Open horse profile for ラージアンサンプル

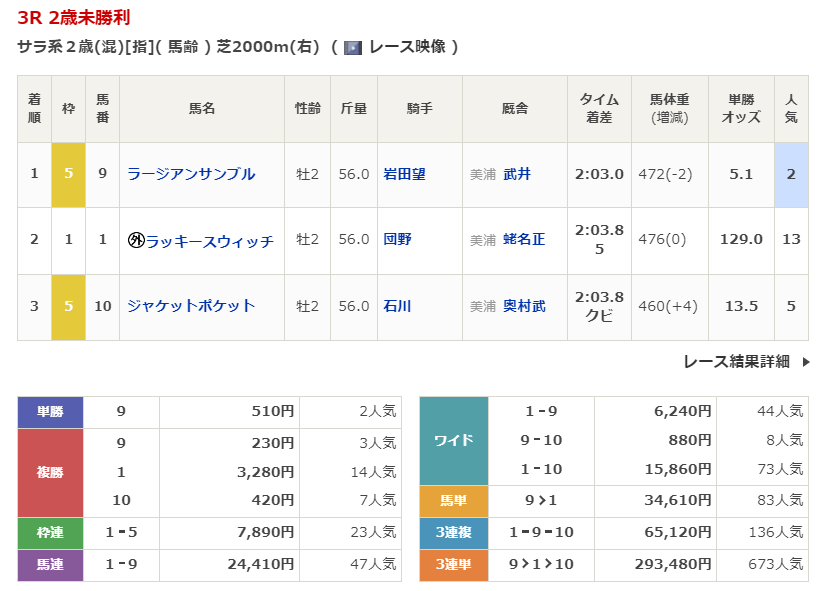(x=191, y=174)
